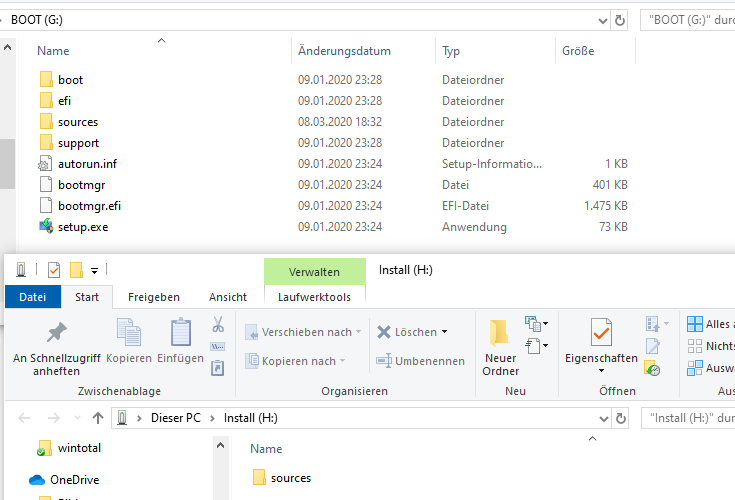
Task: Click the Install (H:) search field
Action: [x=688, y=418]
